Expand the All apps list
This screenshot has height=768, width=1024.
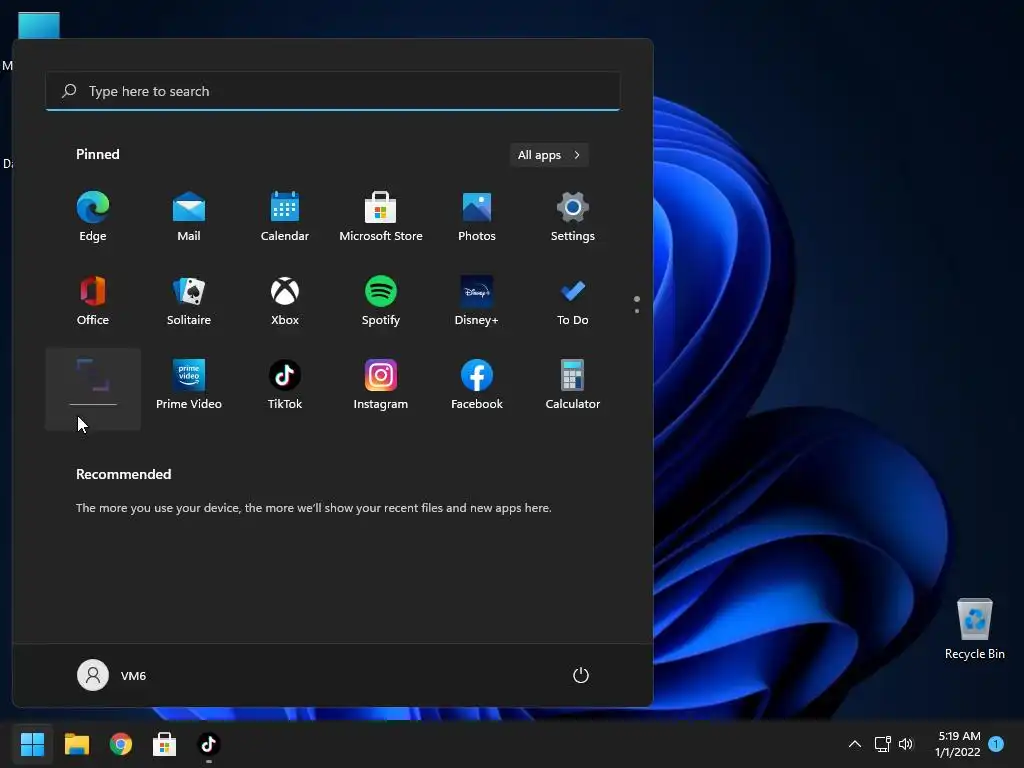point(549,155)
